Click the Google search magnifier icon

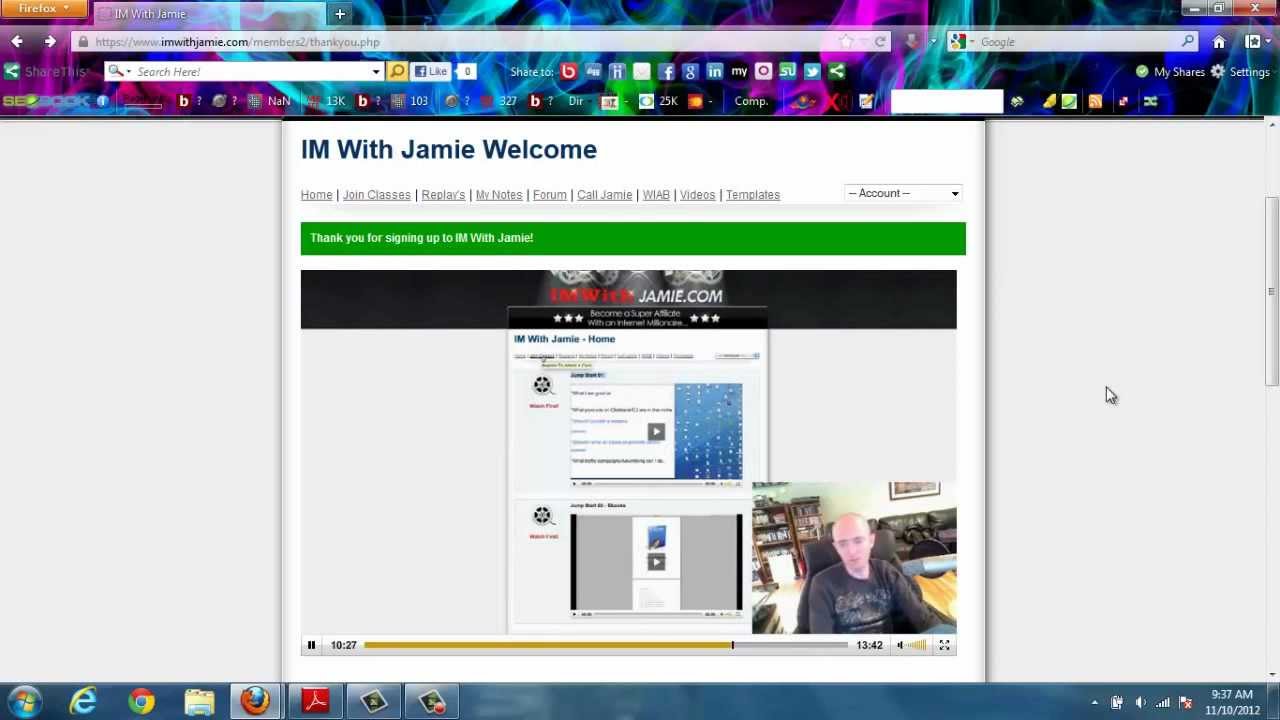click(1187, 42)
